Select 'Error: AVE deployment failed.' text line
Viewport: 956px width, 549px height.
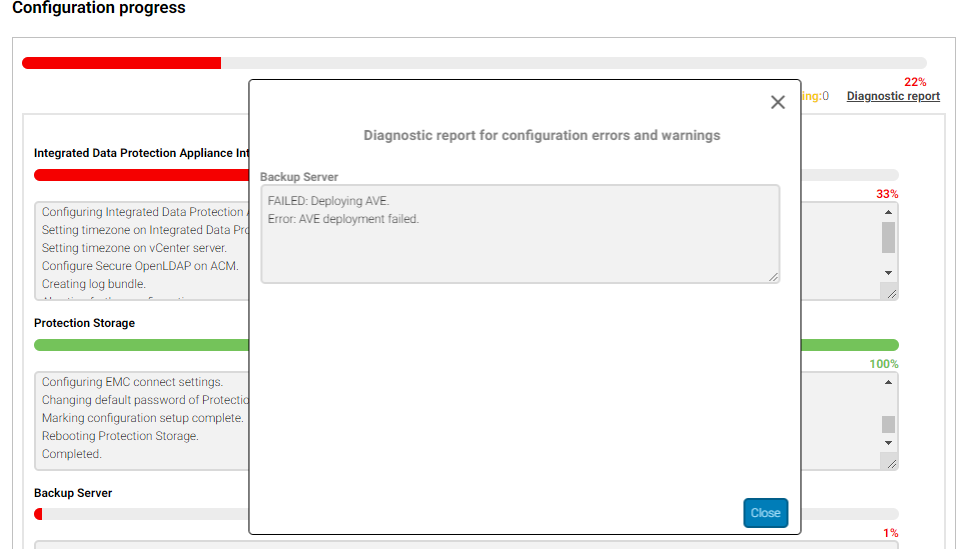pyautogui.click(x=343, y=219)
